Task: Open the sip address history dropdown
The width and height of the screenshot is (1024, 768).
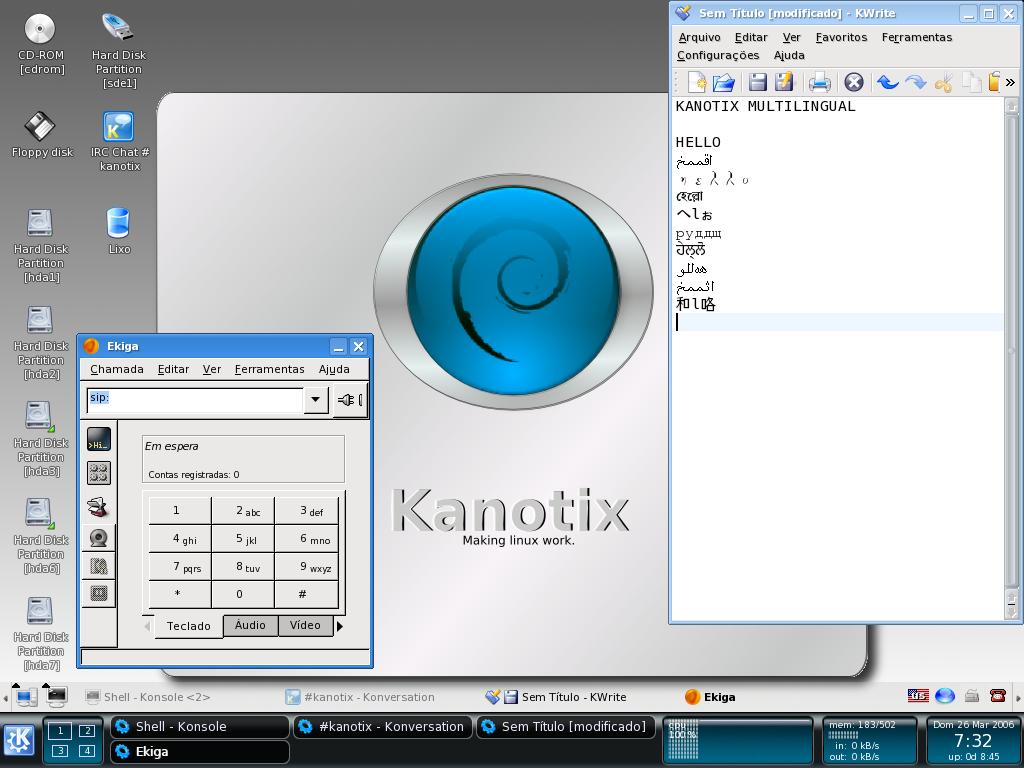Action: [315, 400]
